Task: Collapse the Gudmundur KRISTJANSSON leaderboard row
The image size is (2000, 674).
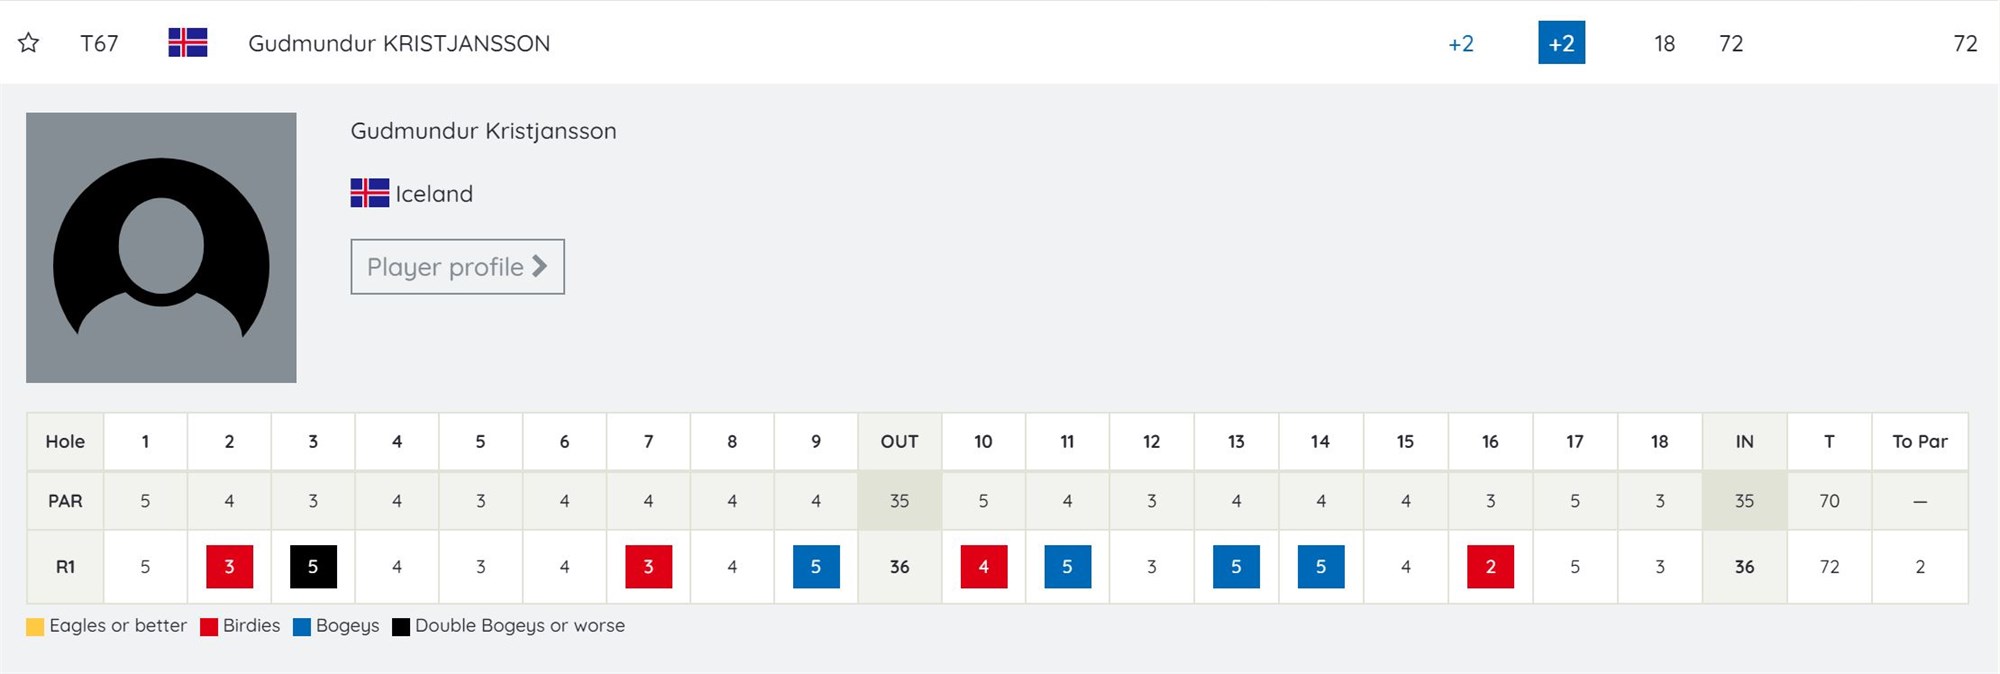Action: 1000,43
